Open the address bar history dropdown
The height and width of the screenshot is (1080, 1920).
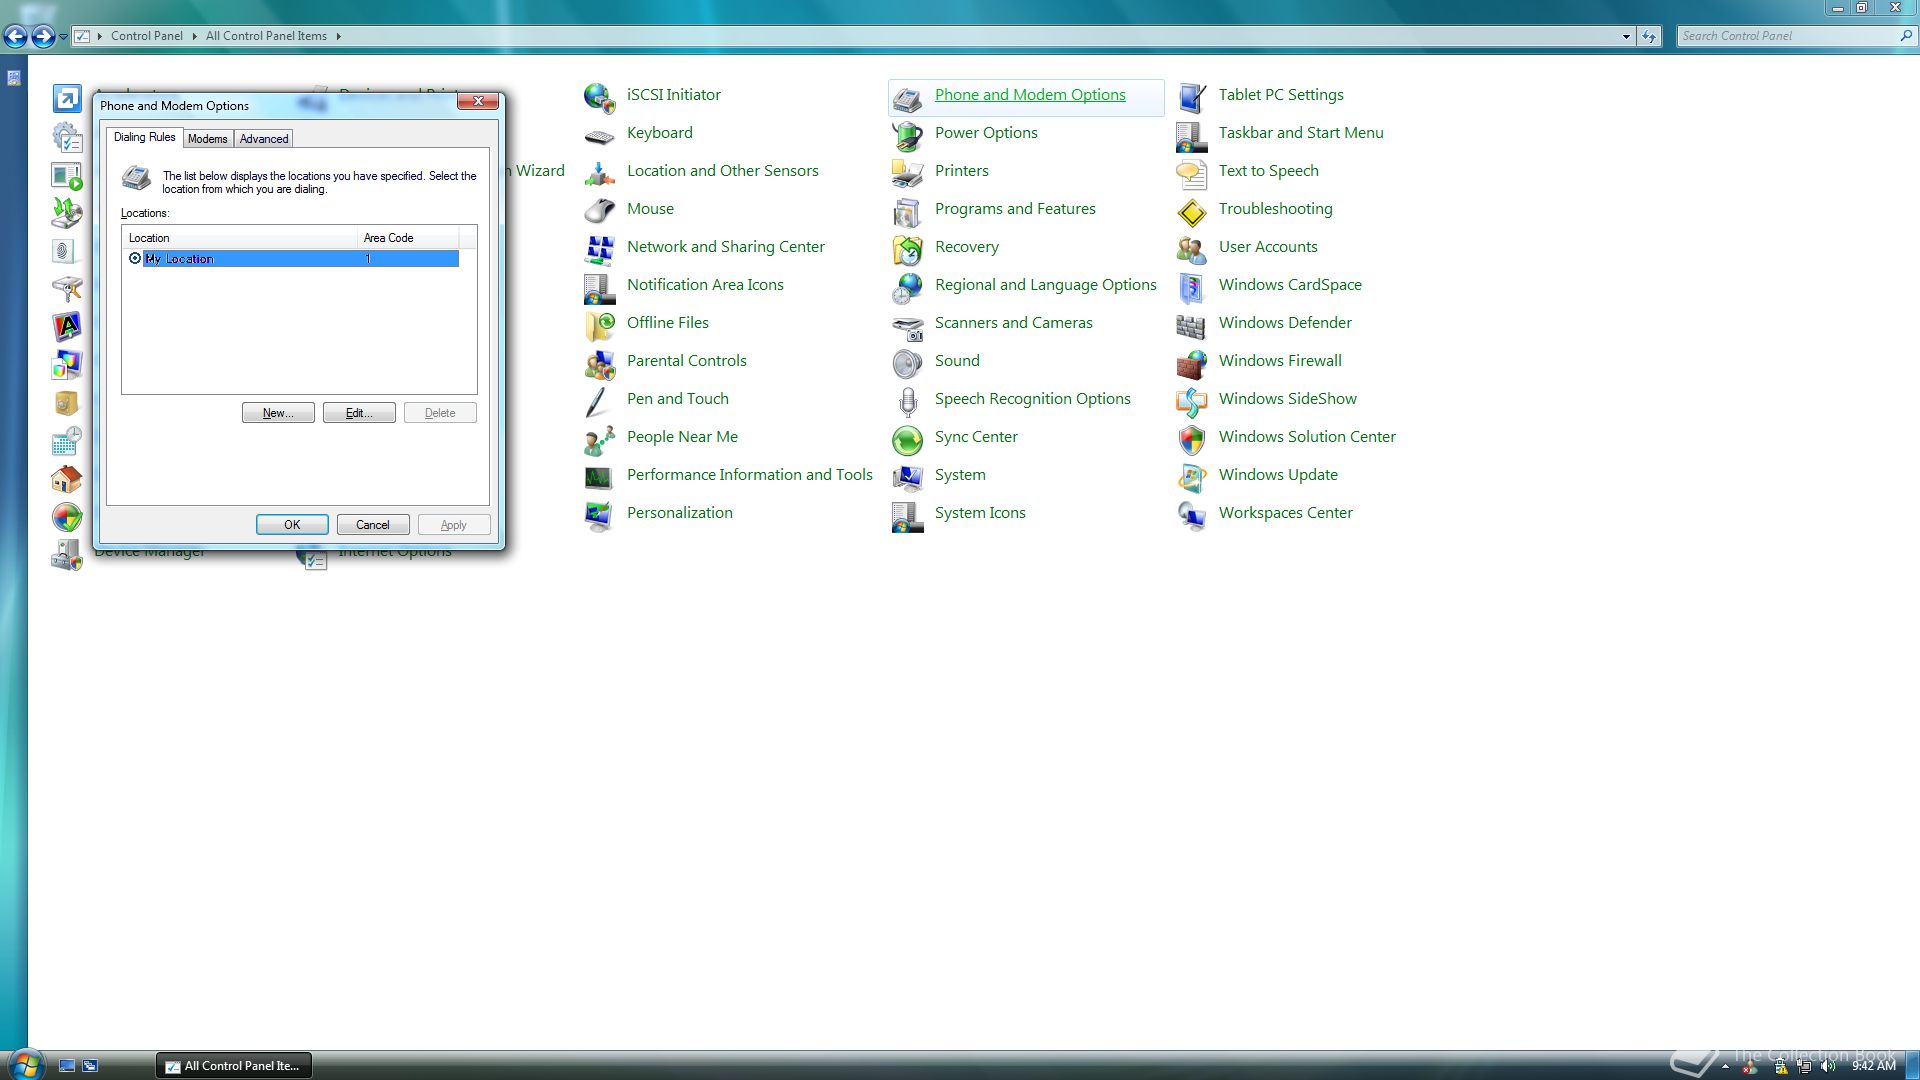[1626, 36]
